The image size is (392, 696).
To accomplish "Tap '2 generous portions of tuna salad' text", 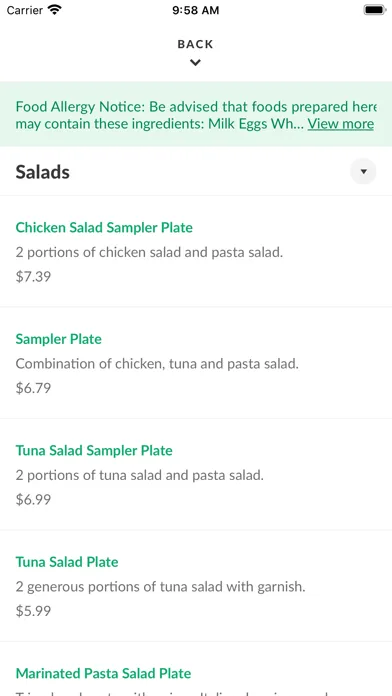I will (119, 587).
